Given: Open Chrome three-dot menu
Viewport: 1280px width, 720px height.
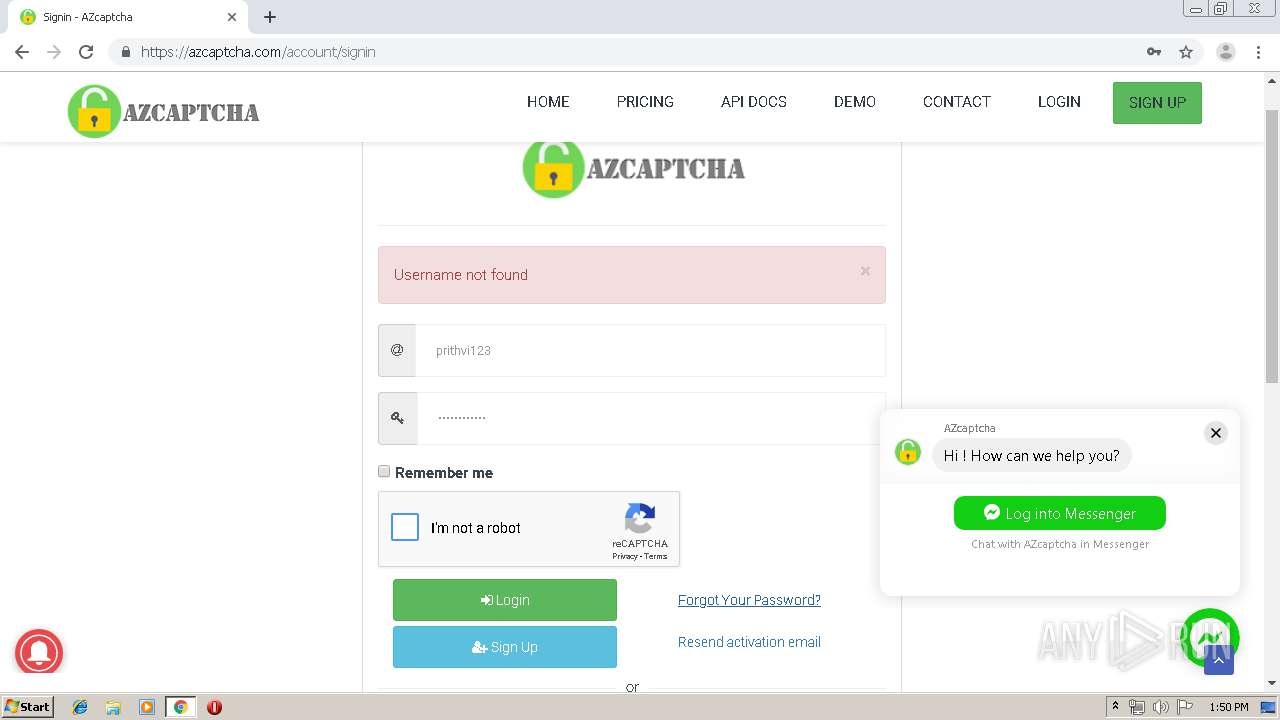Looking at the screenshot, I should (x=1258, y=52).
